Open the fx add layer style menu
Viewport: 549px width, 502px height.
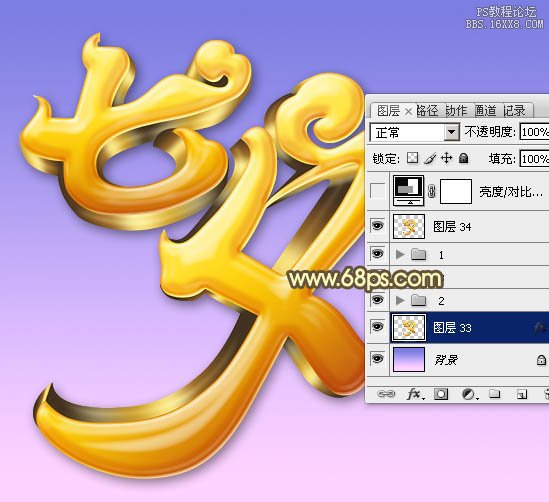pos(415,395)
